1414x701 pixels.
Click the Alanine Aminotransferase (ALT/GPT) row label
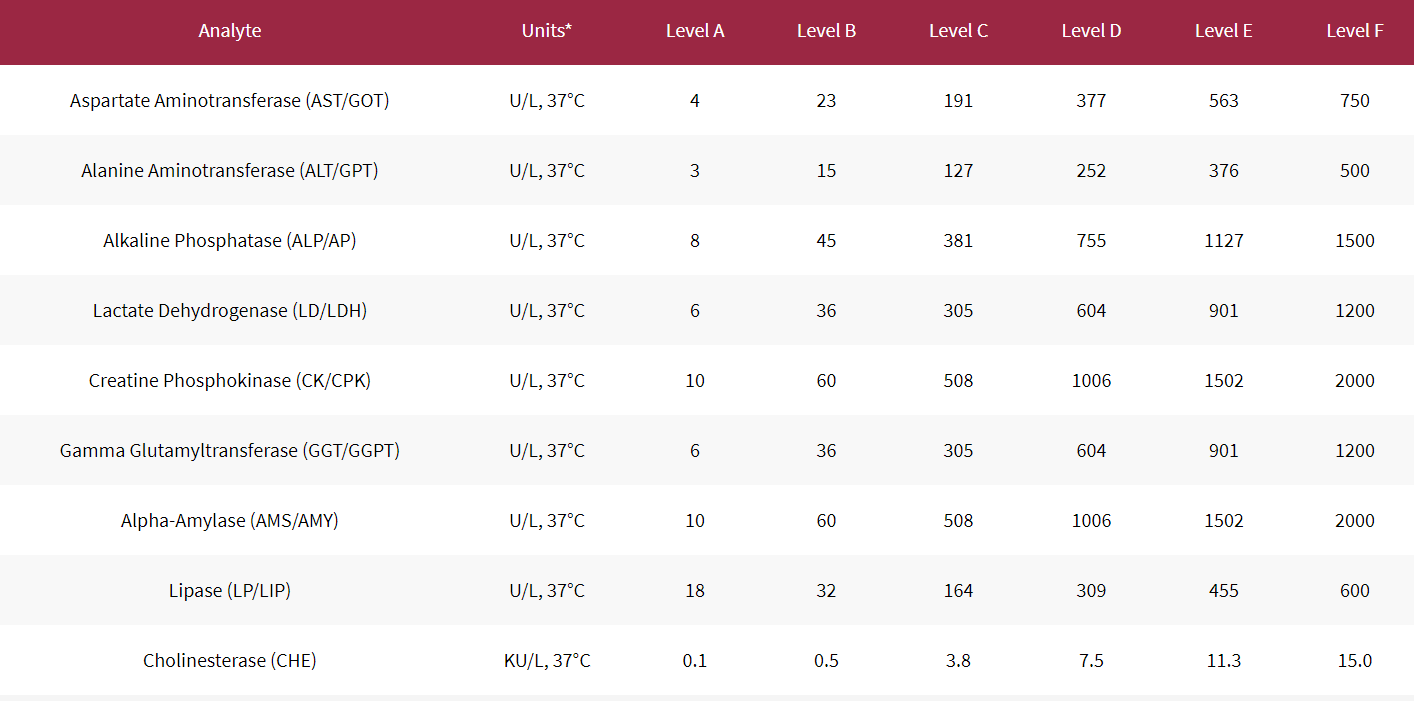[230, 171]
